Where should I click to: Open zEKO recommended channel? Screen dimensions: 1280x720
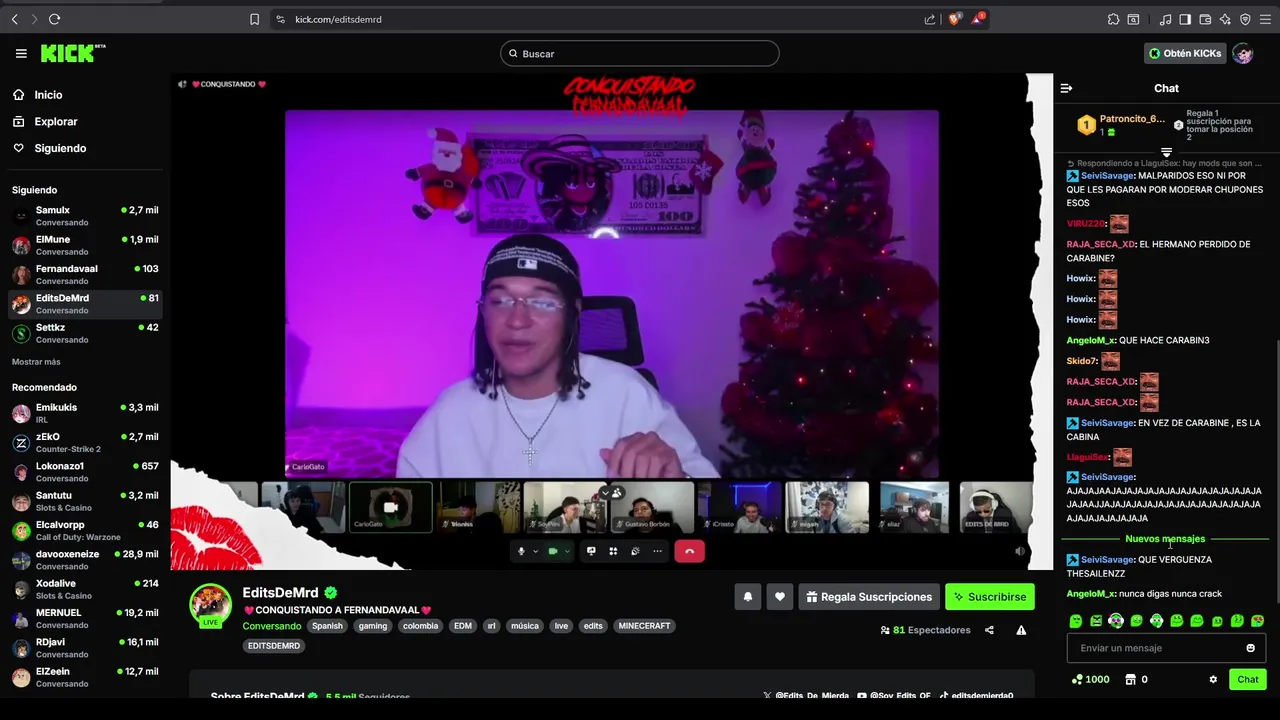85,442
